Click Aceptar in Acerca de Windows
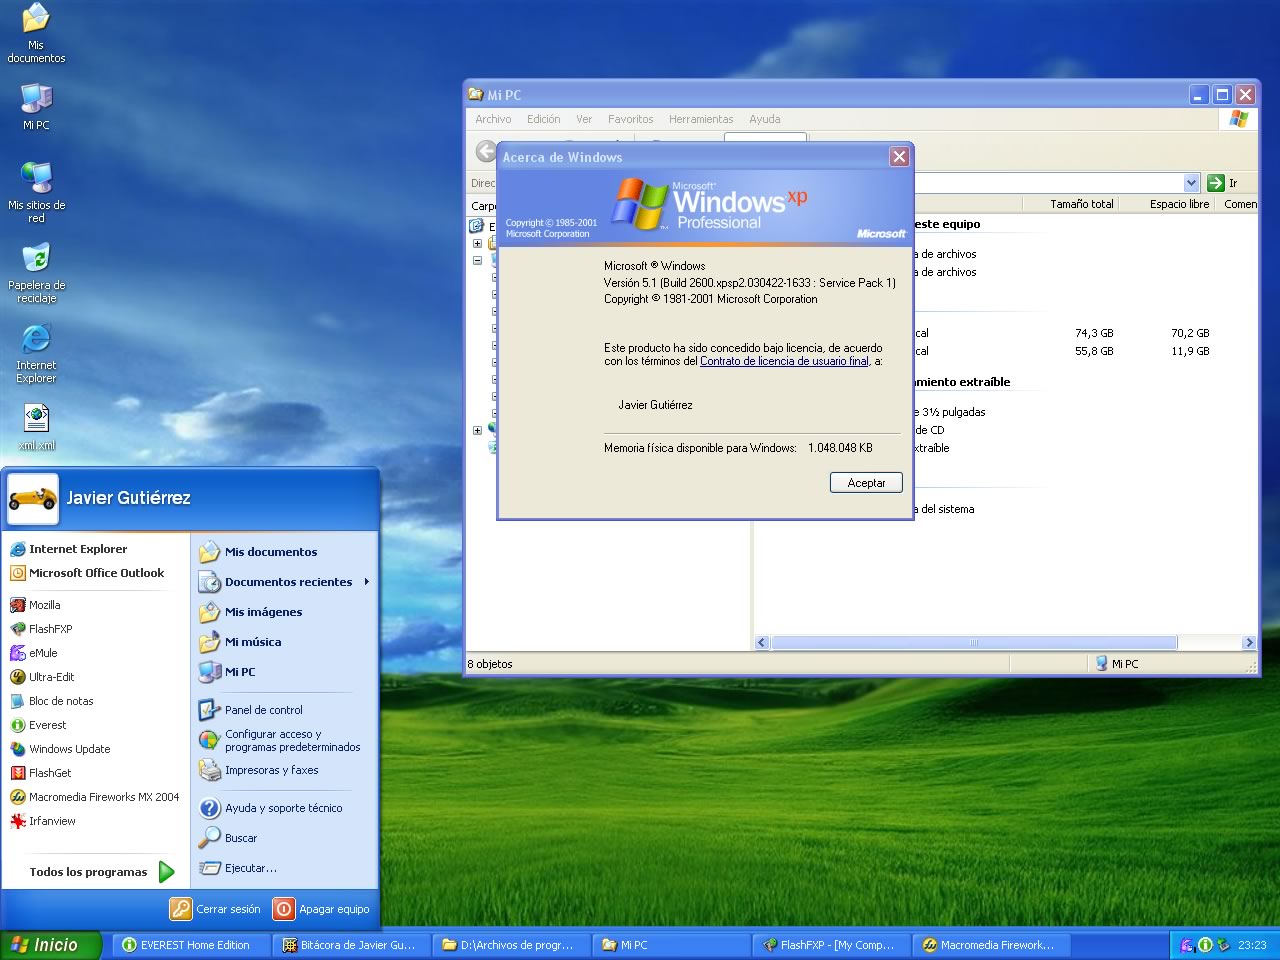Viewport: 1280px width, 960px height. click(866, 483)
